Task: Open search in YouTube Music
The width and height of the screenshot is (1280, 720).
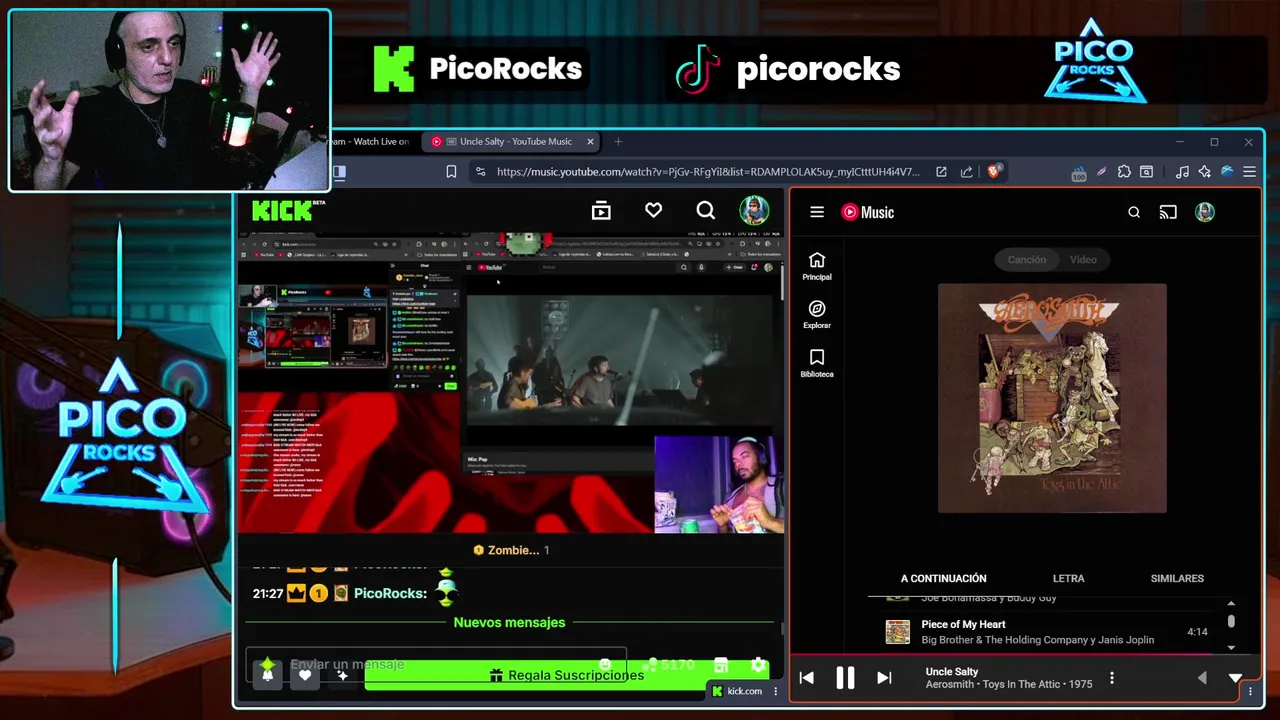Action: pyautogui.click(x=1134, y=212)
